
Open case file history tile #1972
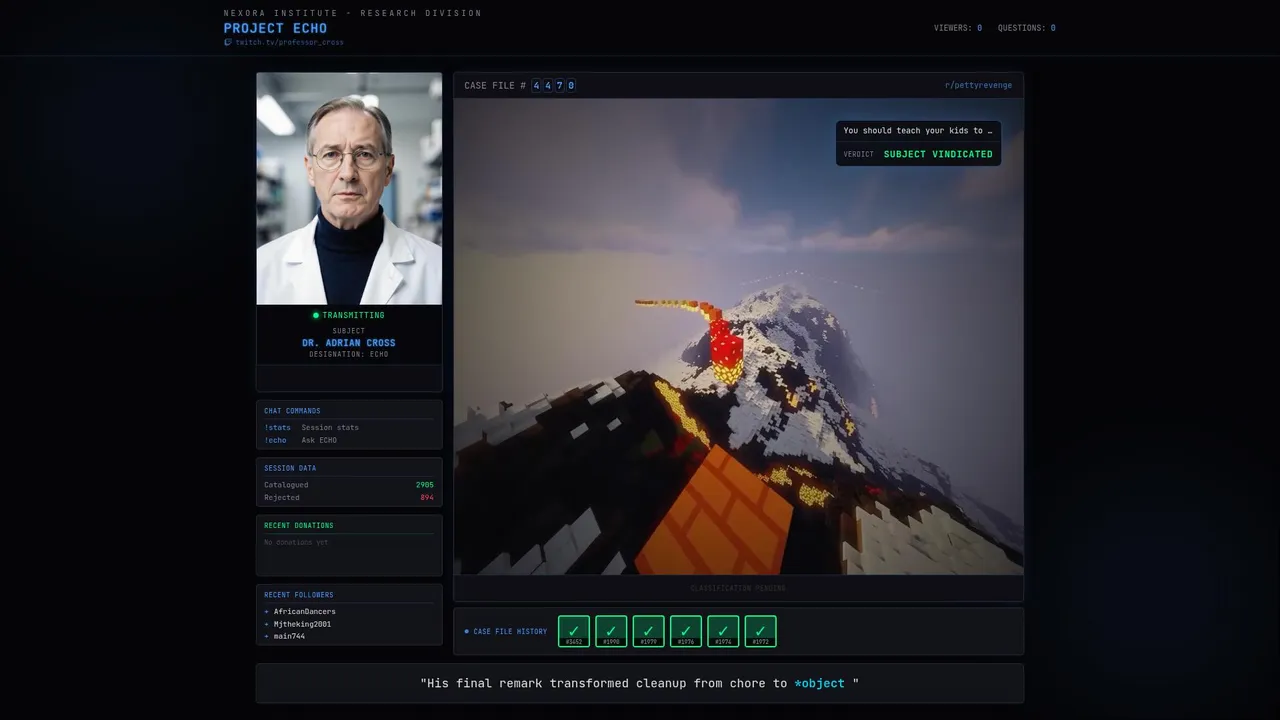[x=760, y=631]
